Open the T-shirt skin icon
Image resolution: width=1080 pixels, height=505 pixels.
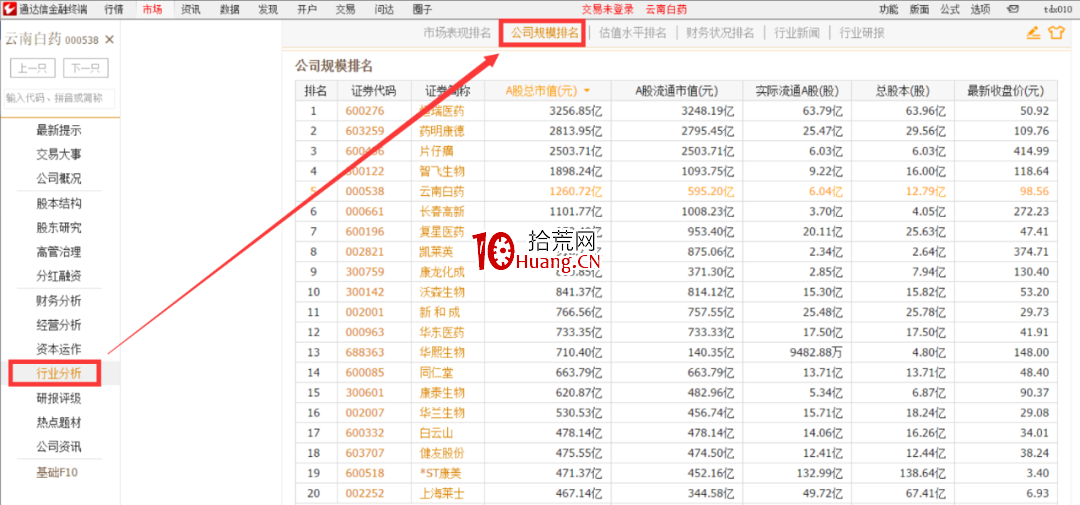point(1056,32)
